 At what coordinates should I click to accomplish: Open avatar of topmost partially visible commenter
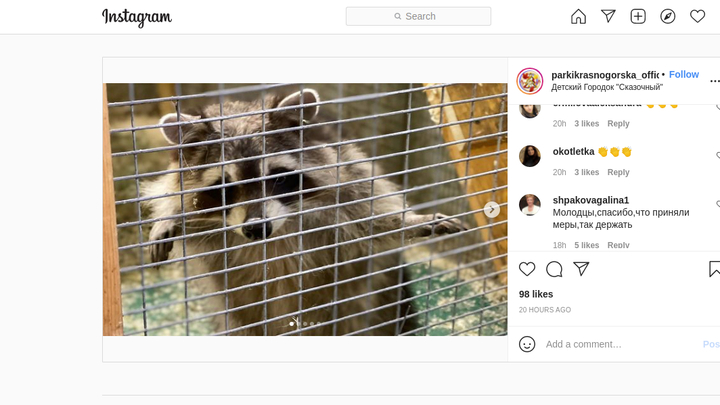530,110
